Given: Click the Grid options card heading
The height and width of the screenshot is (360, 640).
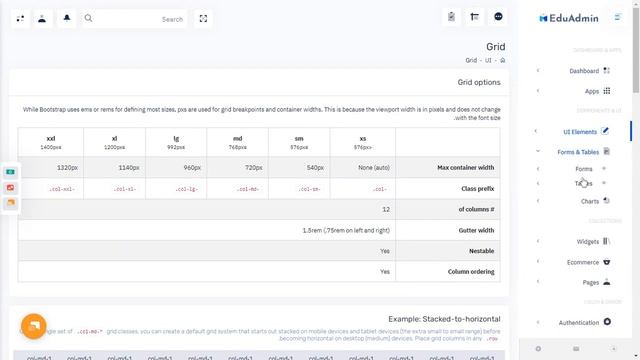Looking at the screenshot, I should (x=479, y=82).
